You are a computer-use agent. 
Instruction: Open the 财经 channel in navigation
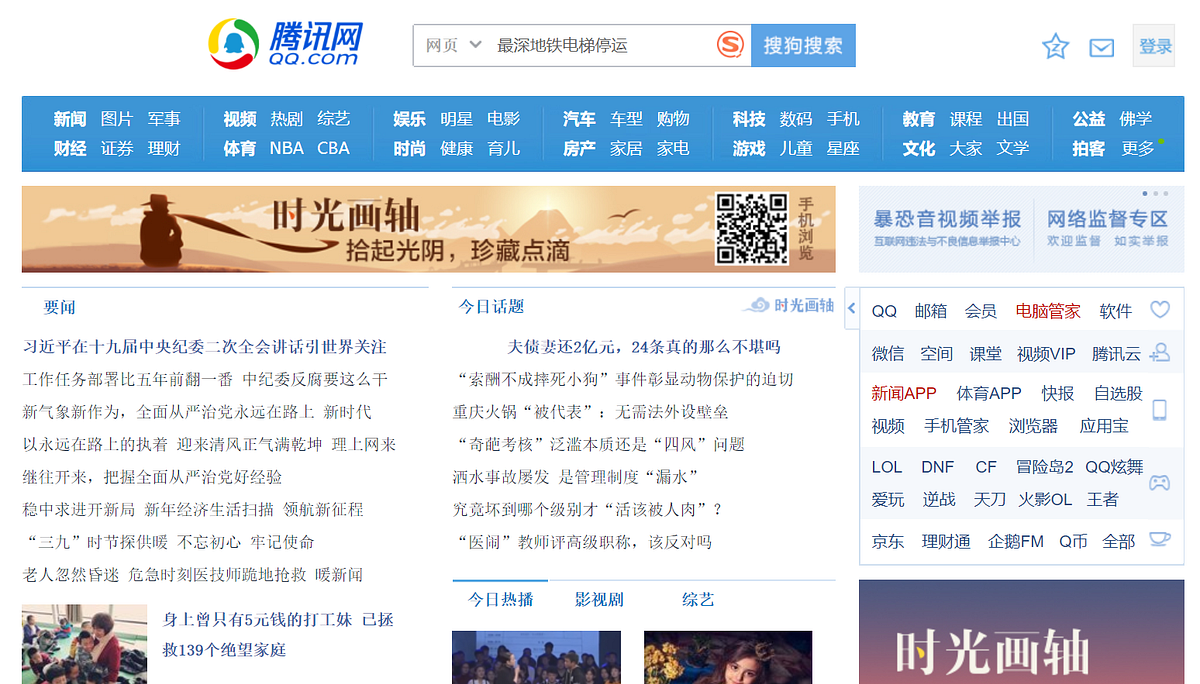coord(70,148)
